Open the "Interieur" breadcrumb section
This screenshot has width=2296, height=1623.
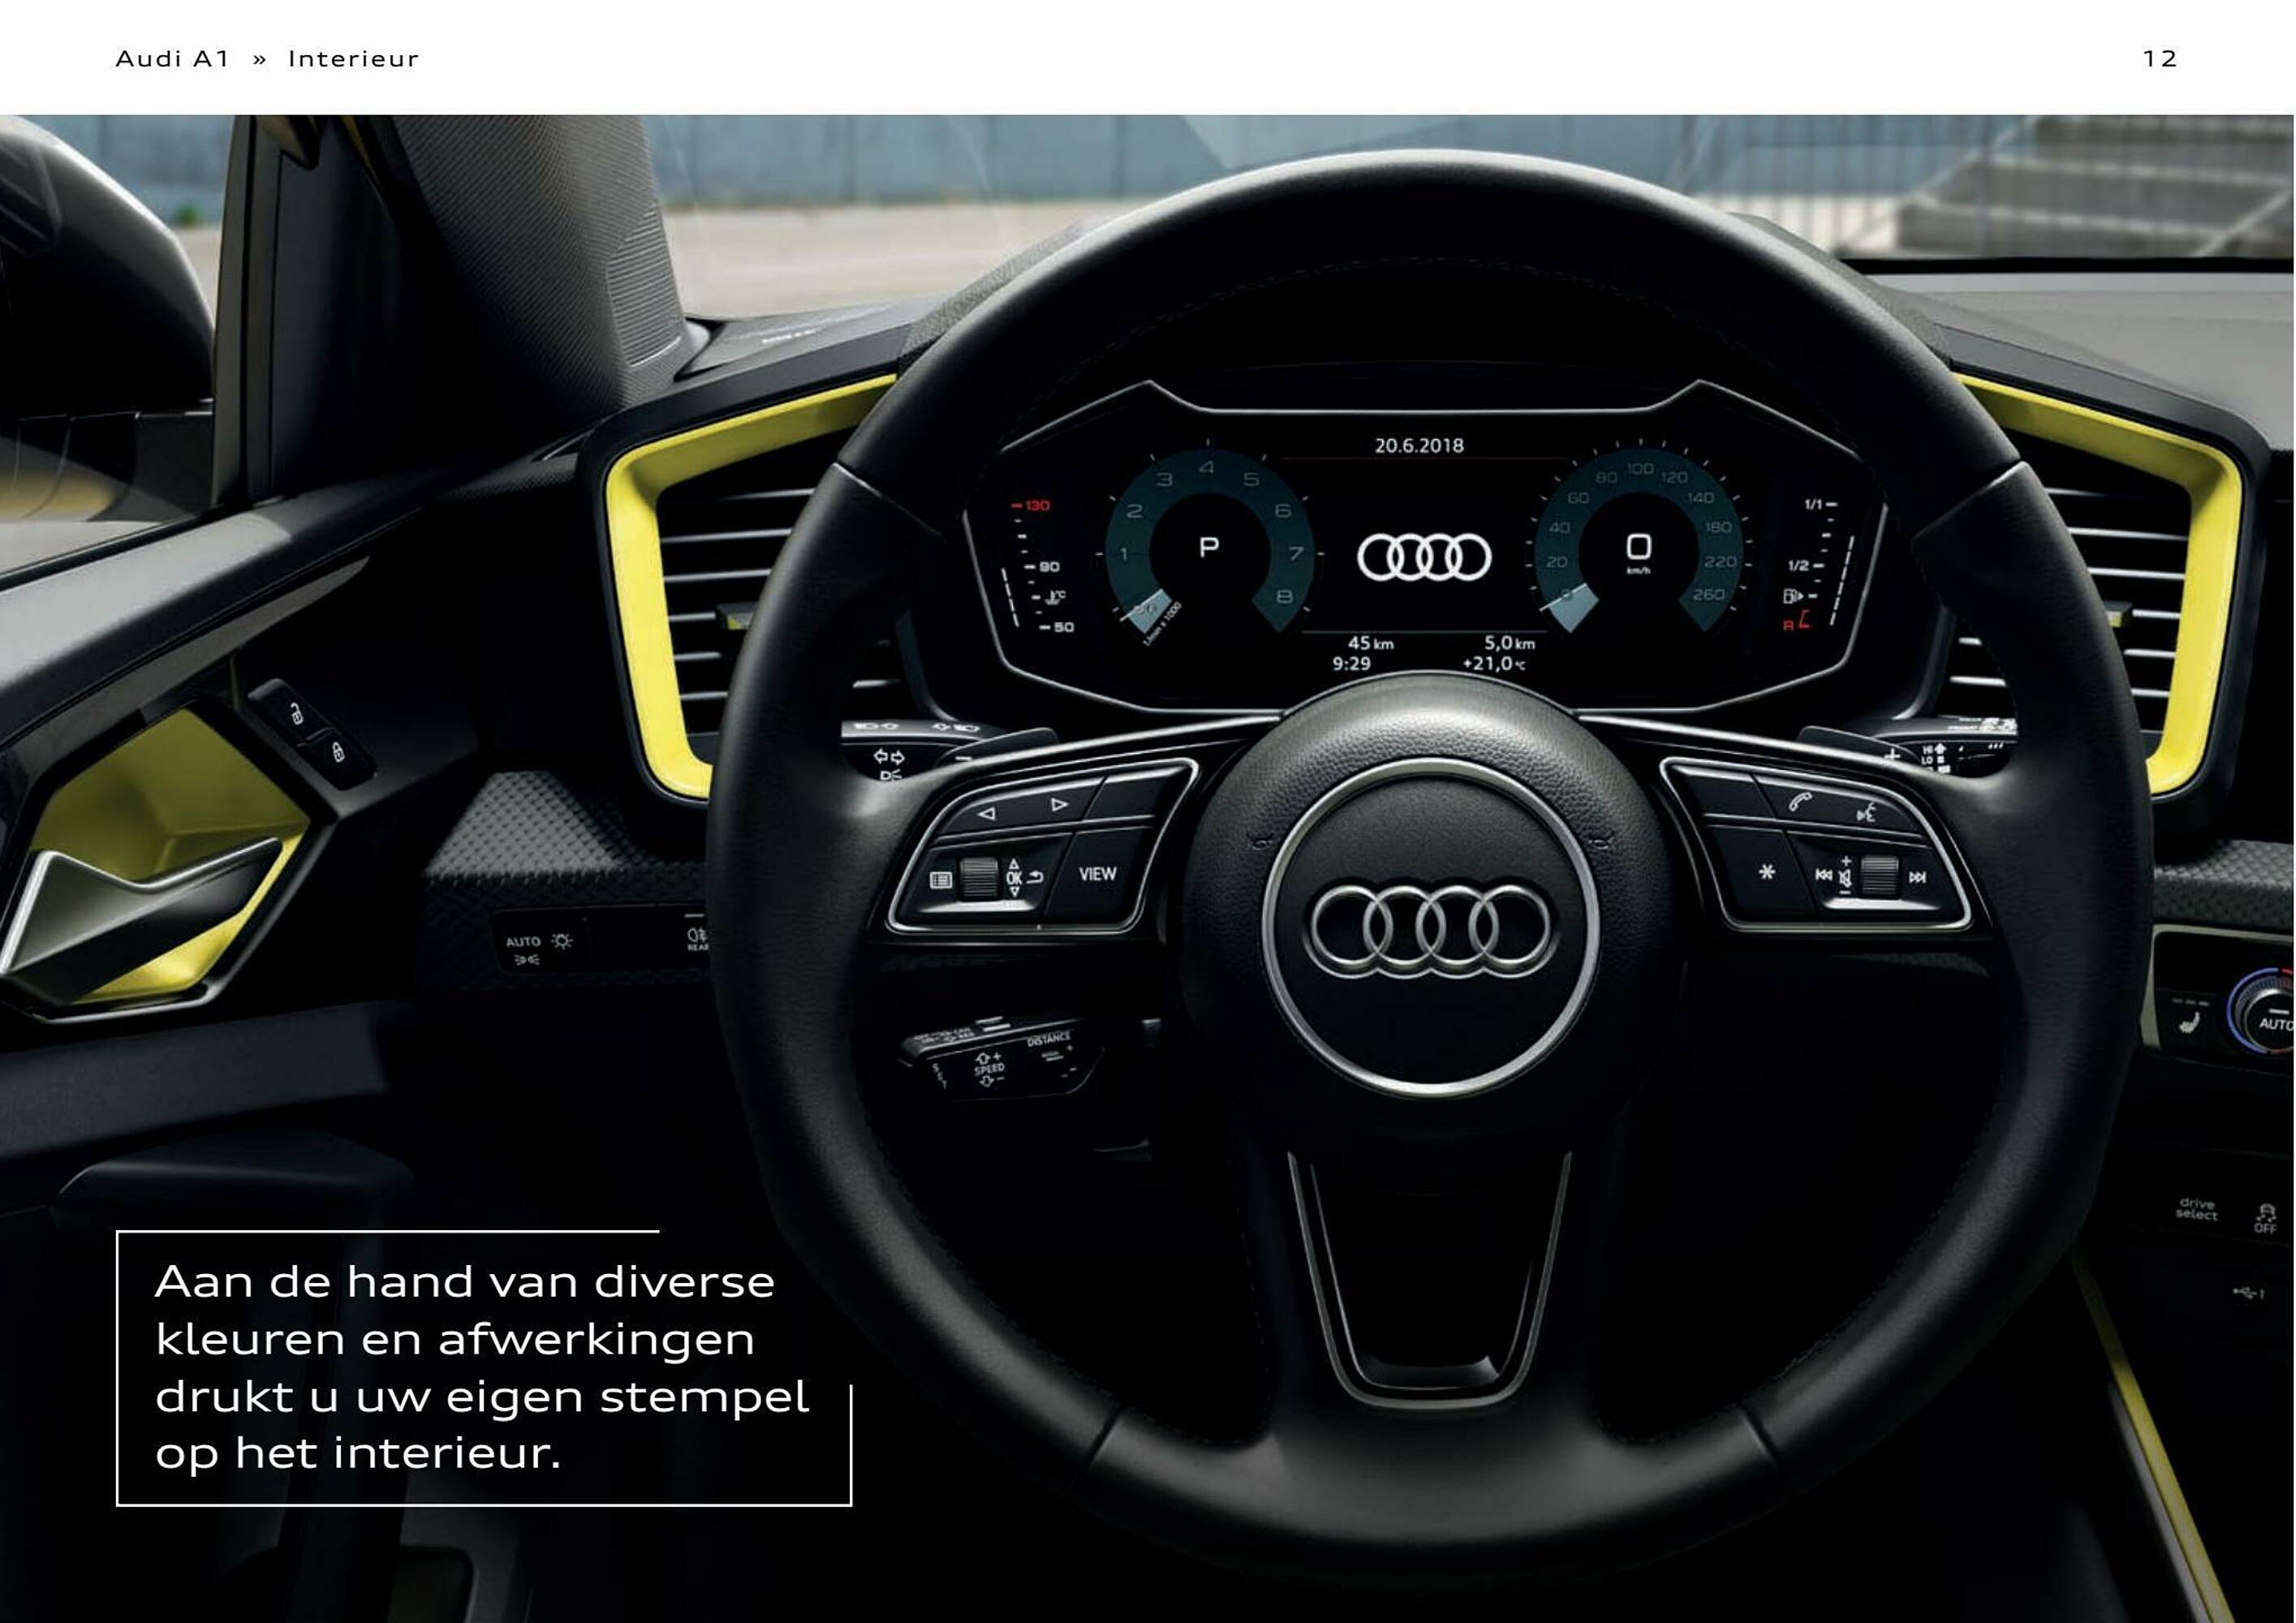(x=354, y=59)
